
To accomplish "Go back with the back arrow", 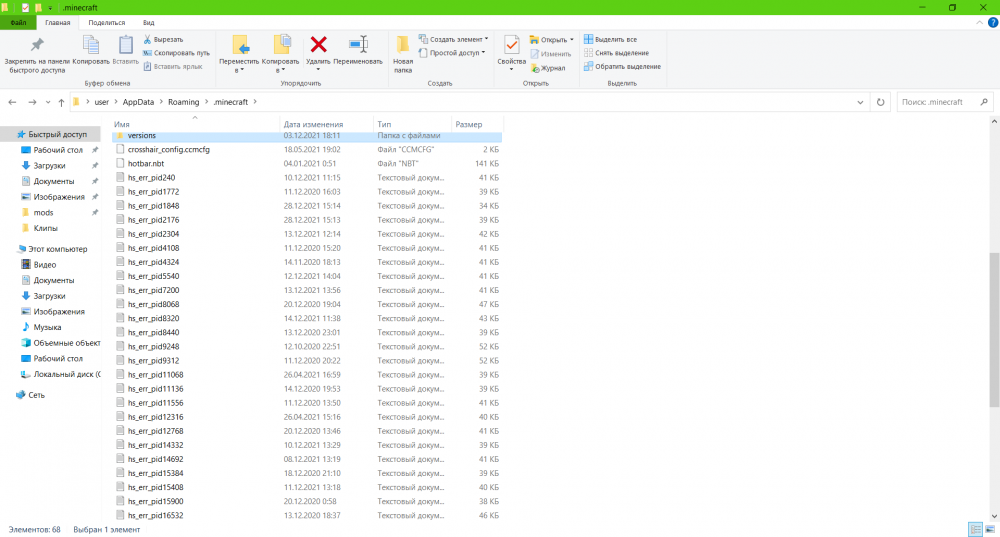I will (12, 102).
